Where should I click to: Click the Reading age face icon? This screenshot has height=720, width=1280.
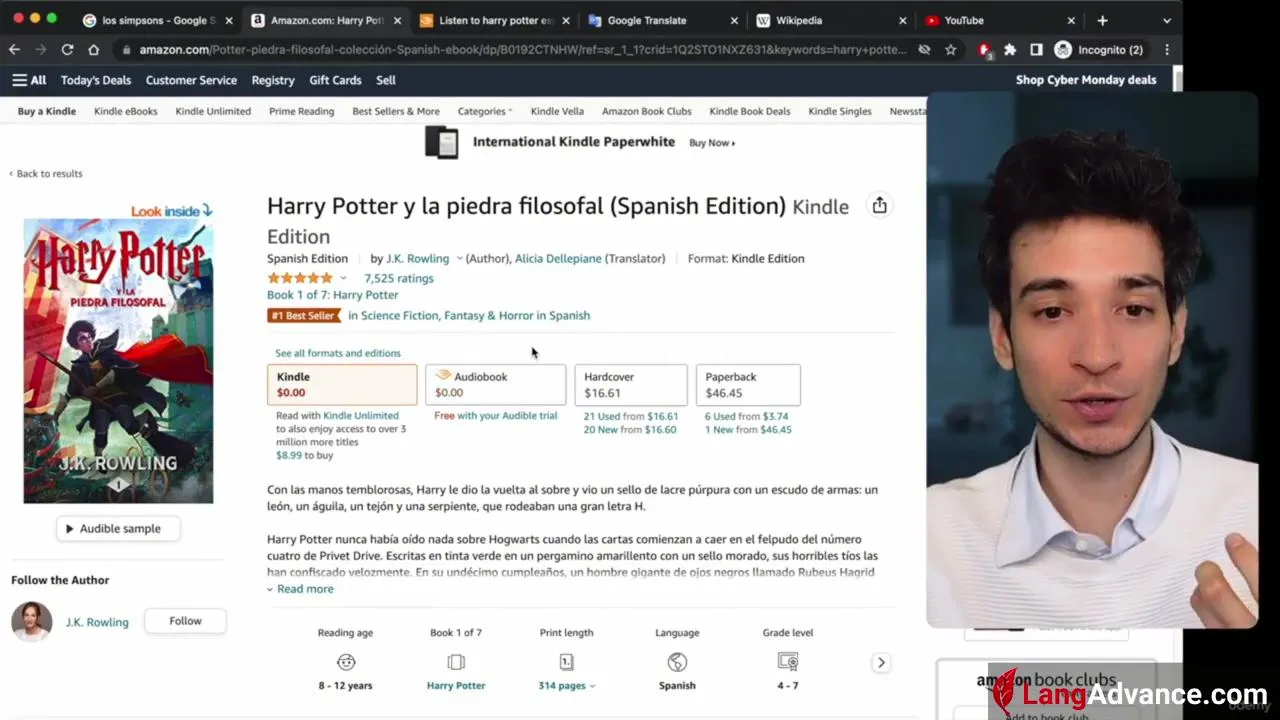click(346, 662)
